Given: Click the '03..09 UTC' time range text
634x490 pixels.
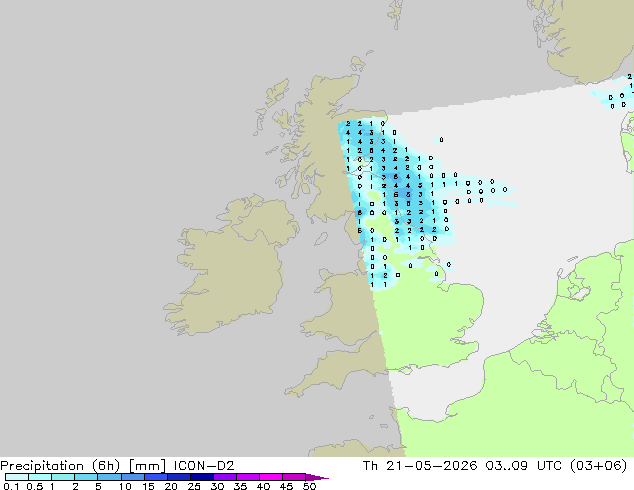Looking at the screenshot, I should (x=524, y=466).
